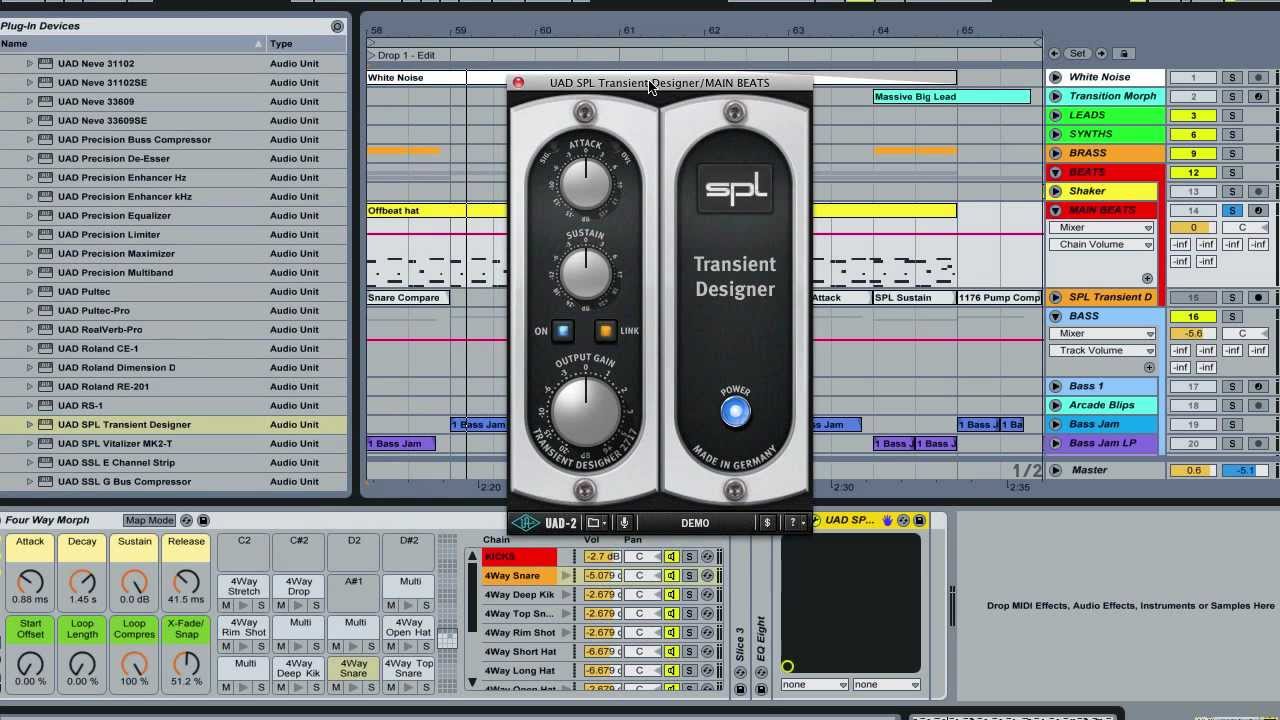Preview the 4Way Snare chain play arrow
Screen dimensions: 1280x720
[x=566, y=576]
